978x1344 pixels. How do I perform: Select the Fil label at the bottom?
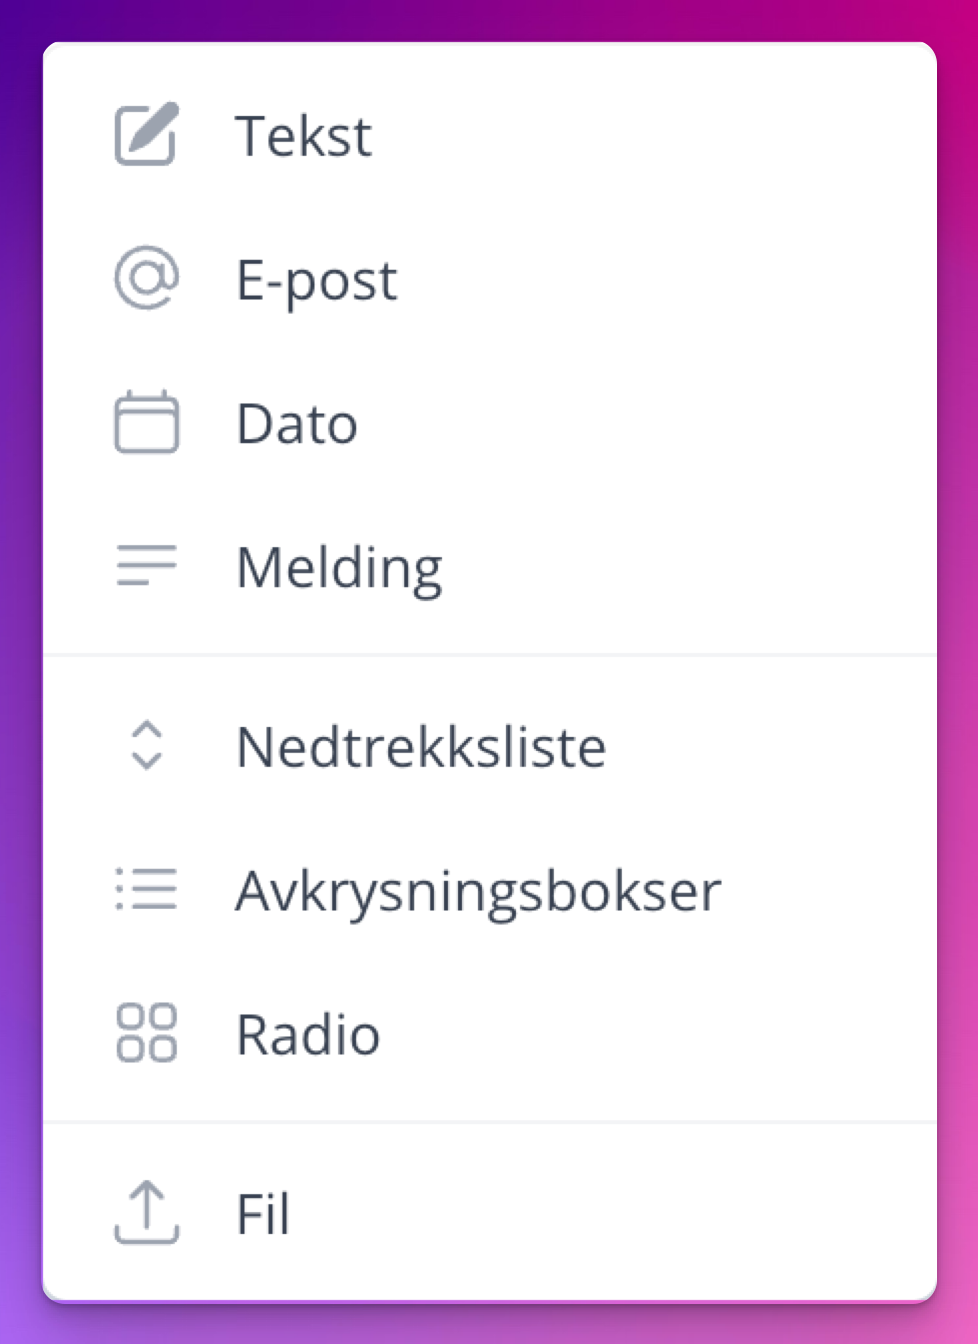[263, 1215]
